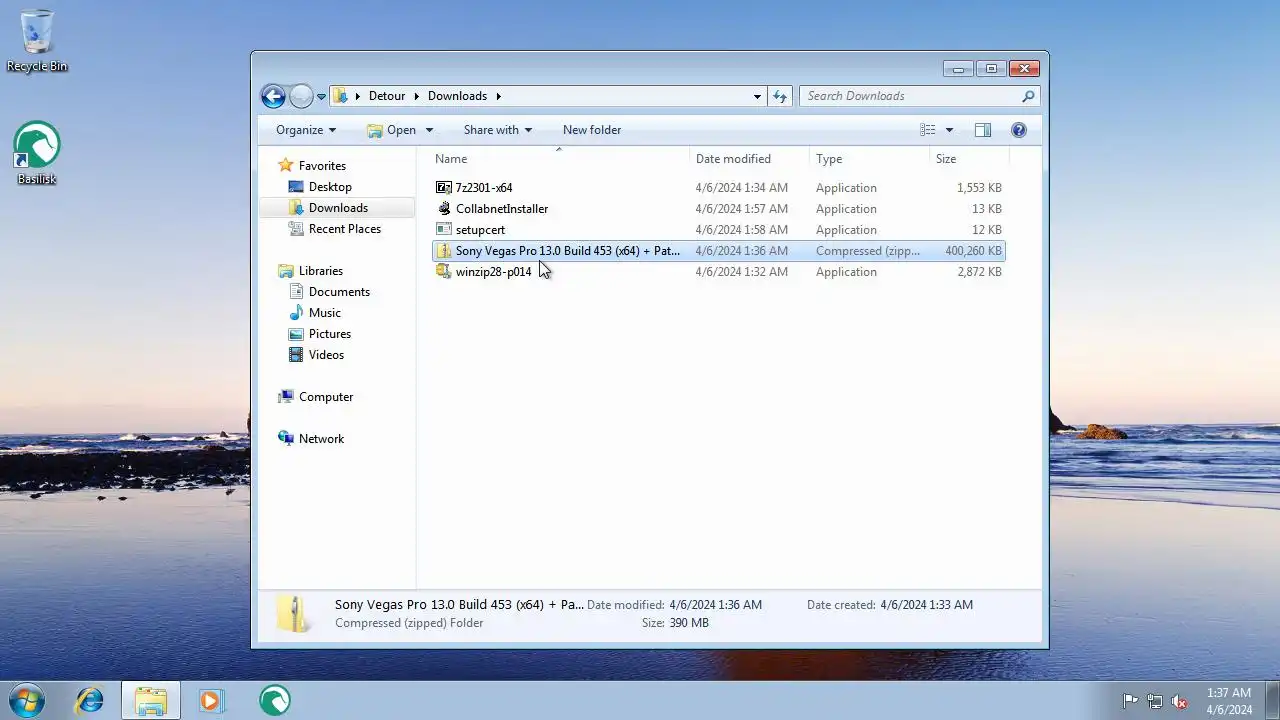
Task: Expand the view options dropdown arrow
Action: pos(949,130)
